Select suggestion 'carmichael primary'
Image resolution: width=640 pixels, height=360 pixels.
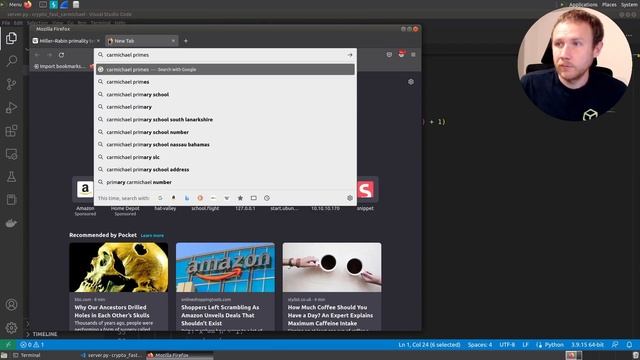(225, 107)
